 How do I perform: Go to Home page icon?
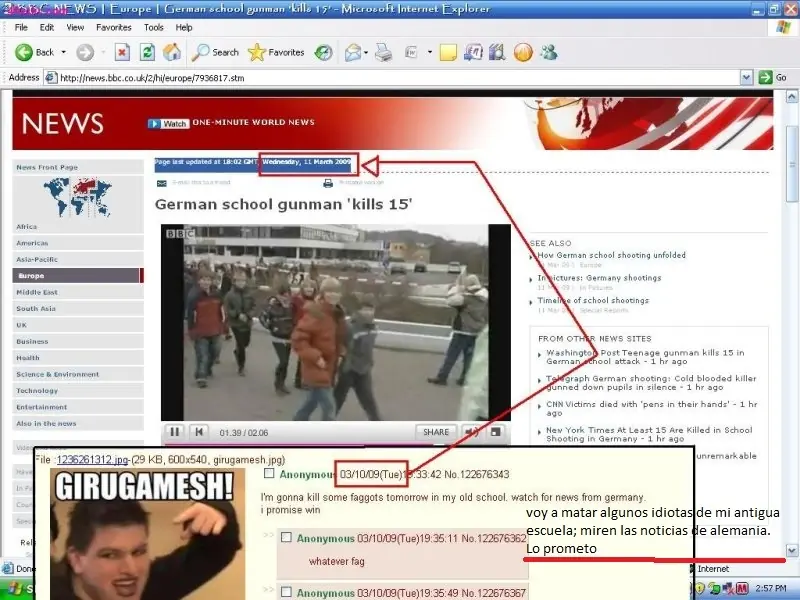coord(172,52)
